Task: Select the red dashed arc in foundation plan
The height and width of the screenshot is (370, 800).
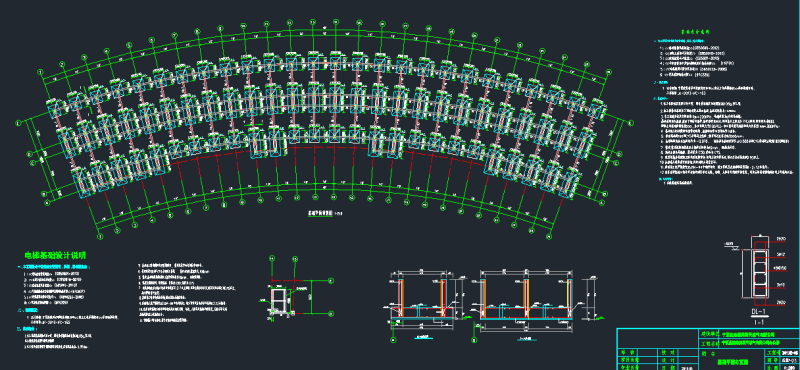Action: 327,148
